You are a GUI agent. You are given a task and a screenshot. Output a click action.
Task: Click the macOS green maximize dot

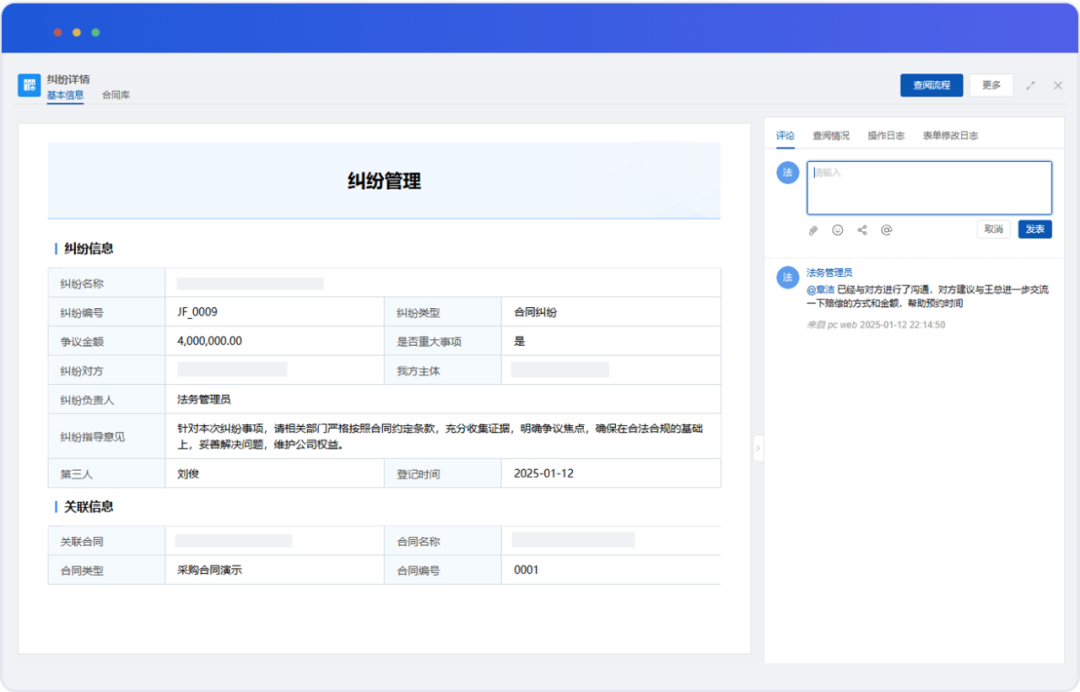tap(96, 32)
